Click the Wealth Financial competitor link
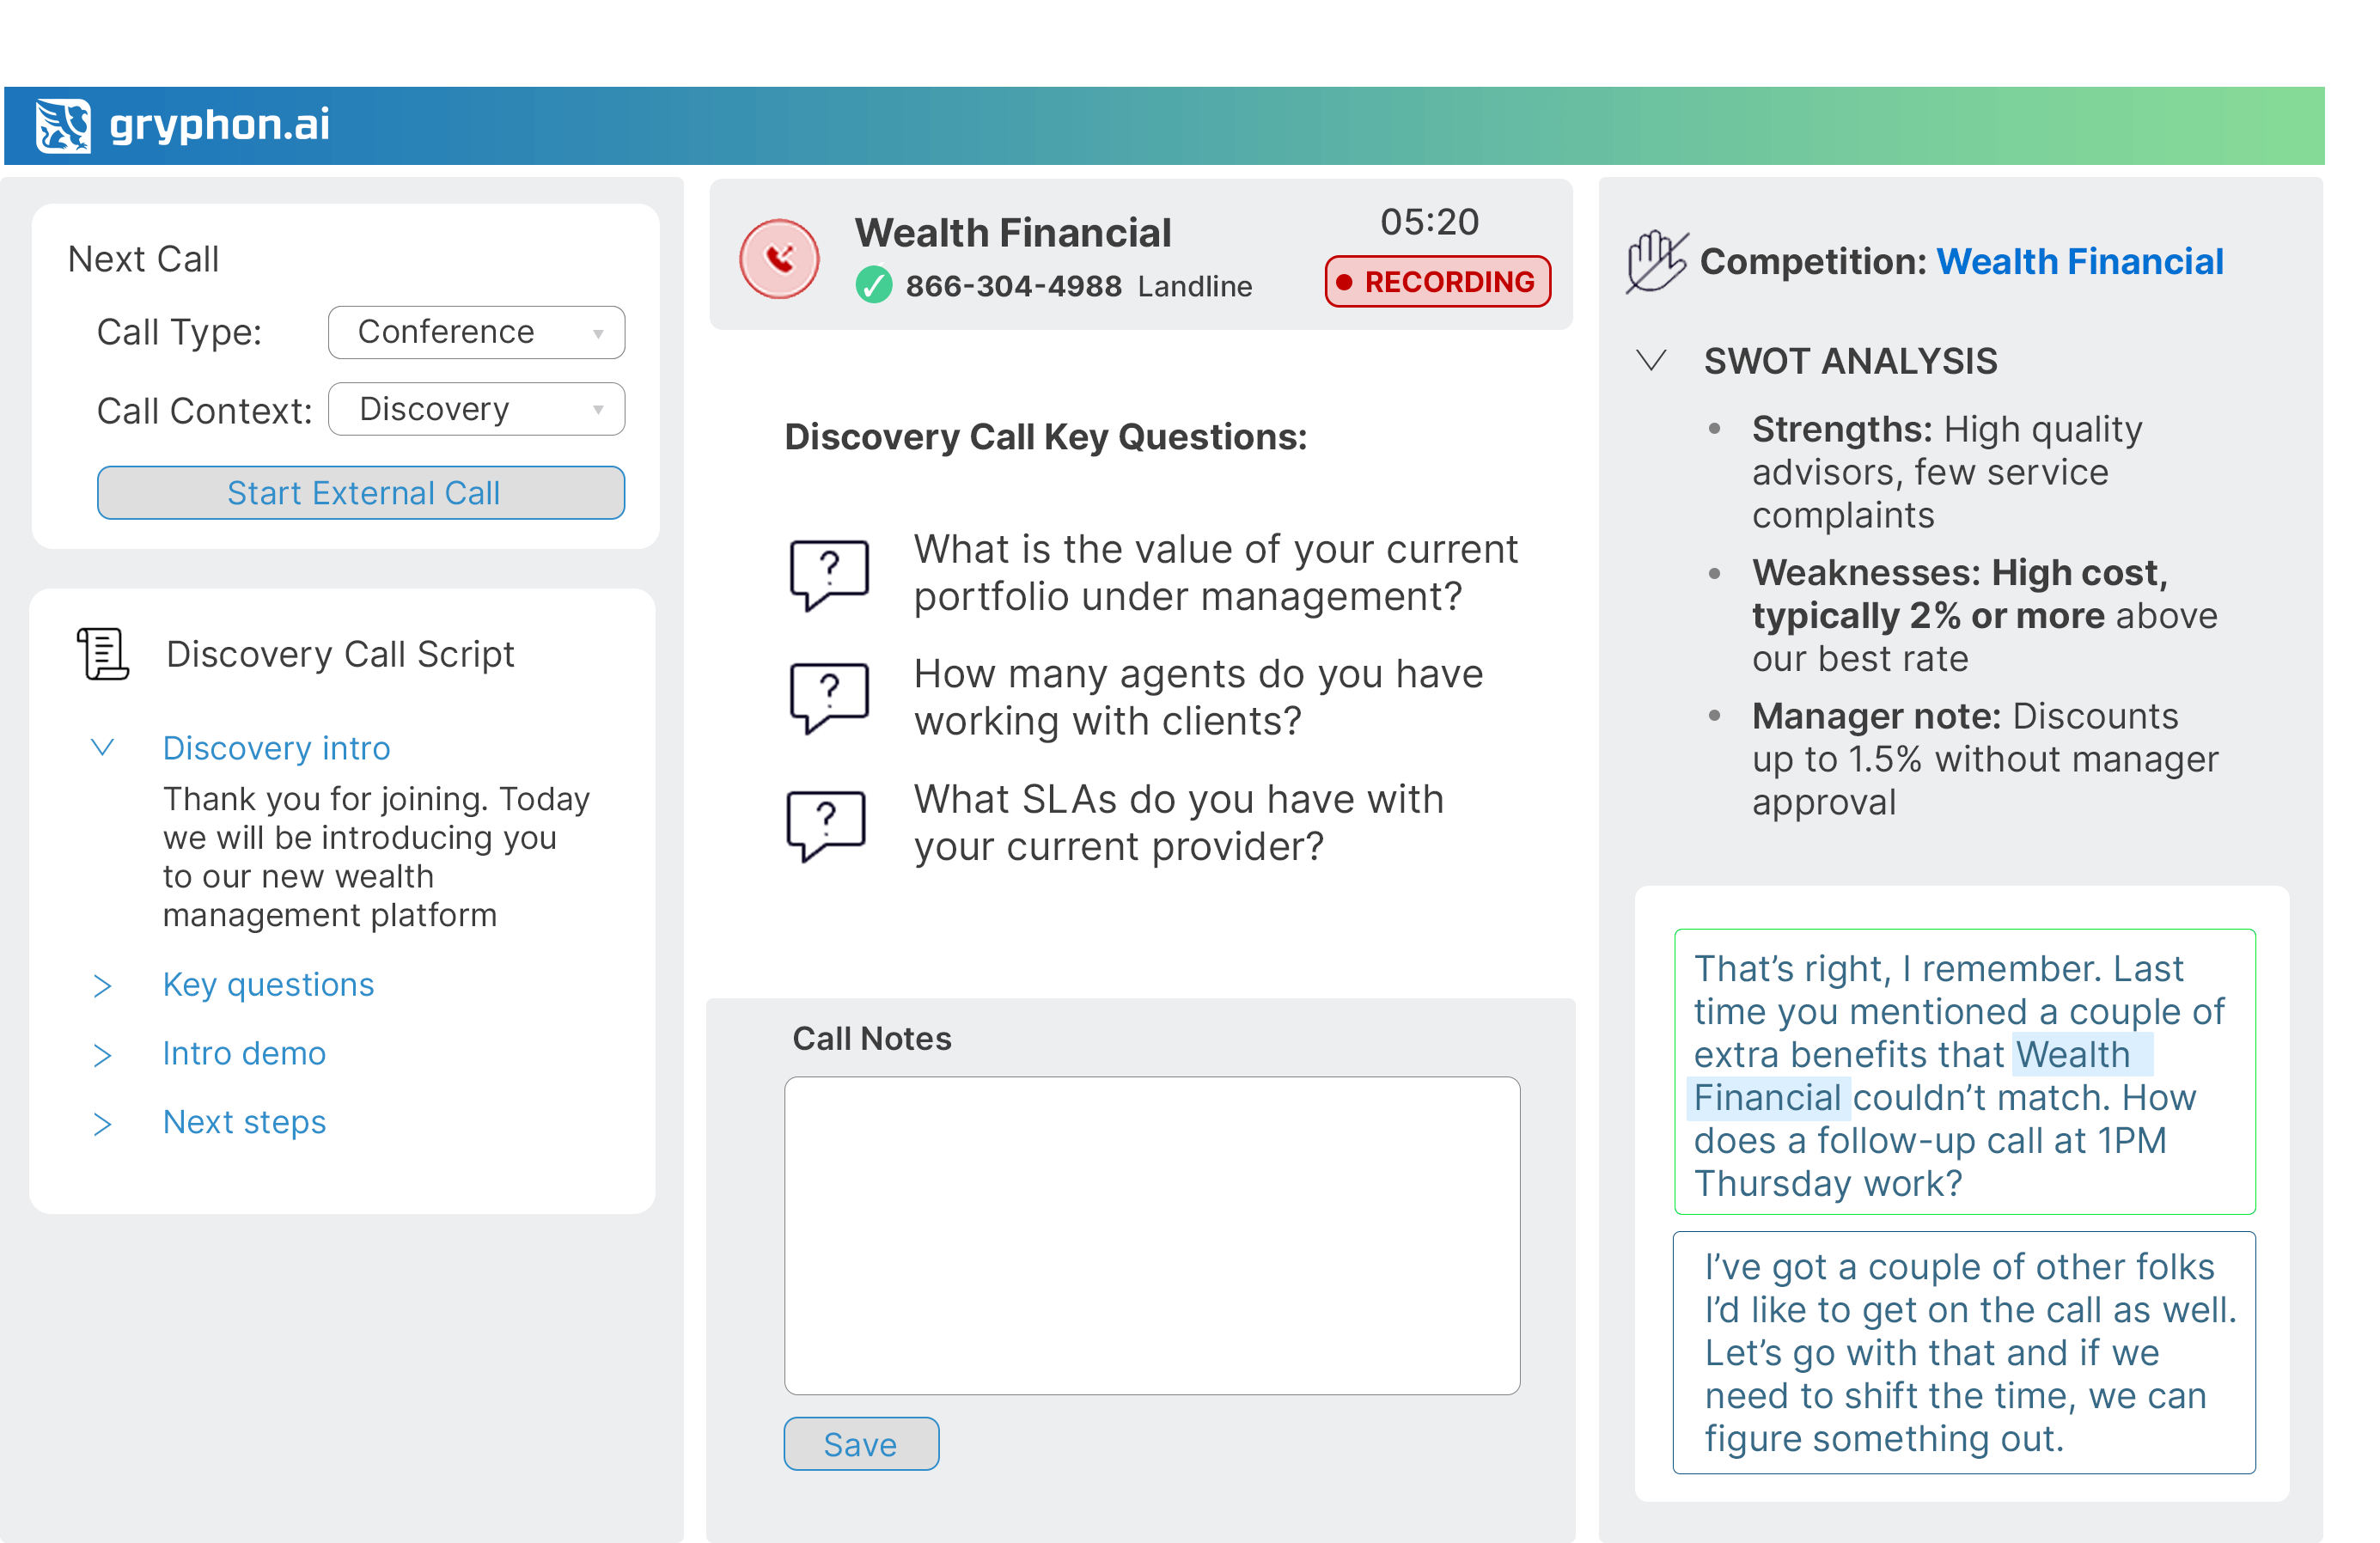 (x=2080, y=261)
